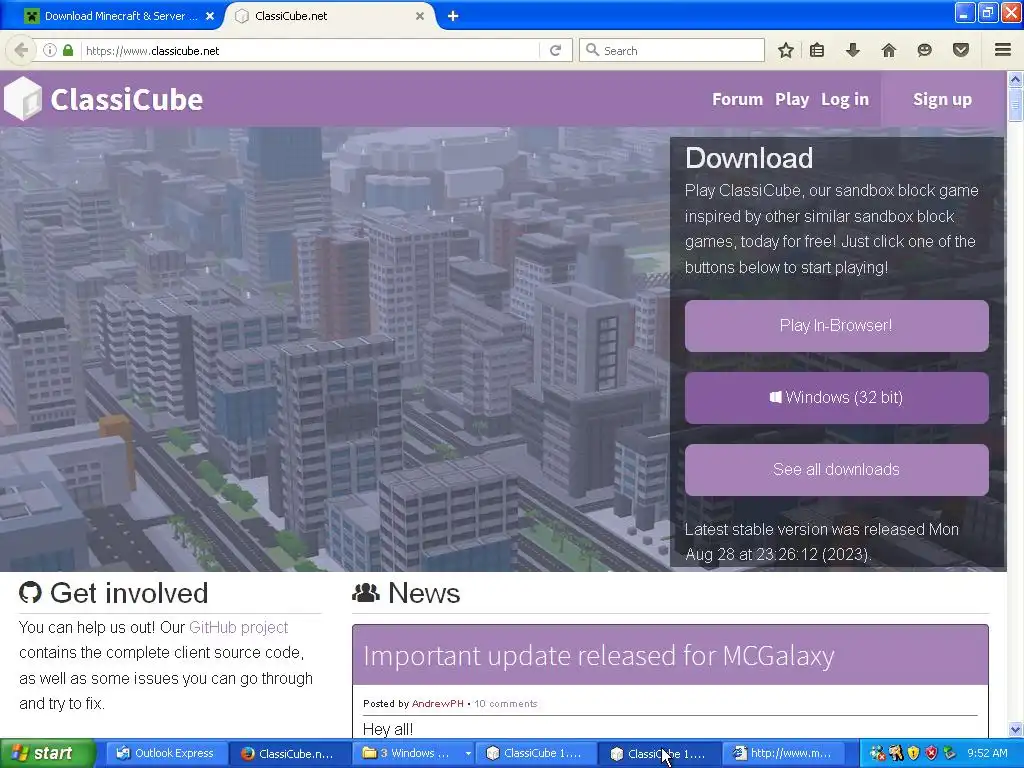1024x768 pixels.
Task: Click the Play In-Browser! button
Action: tap(837, 326)
